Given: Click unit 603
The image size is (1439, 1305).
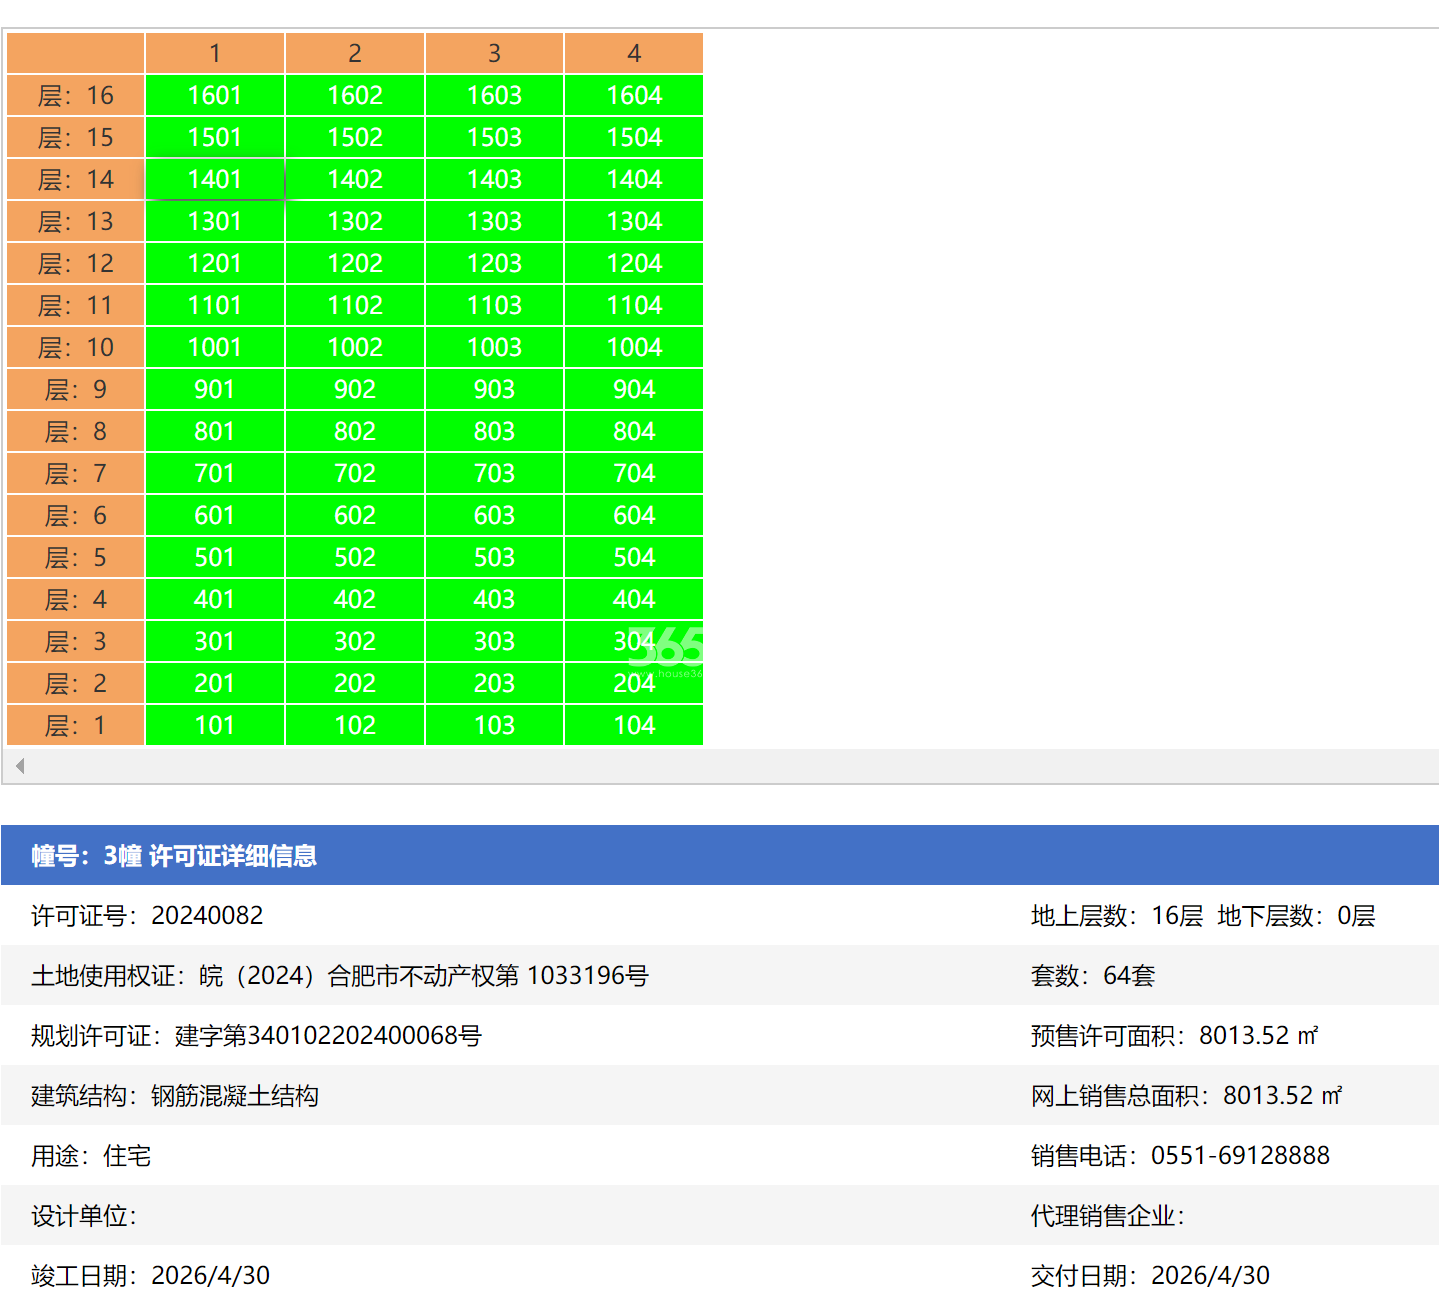Looking at the screenshot, I should (x=495, y=515).
